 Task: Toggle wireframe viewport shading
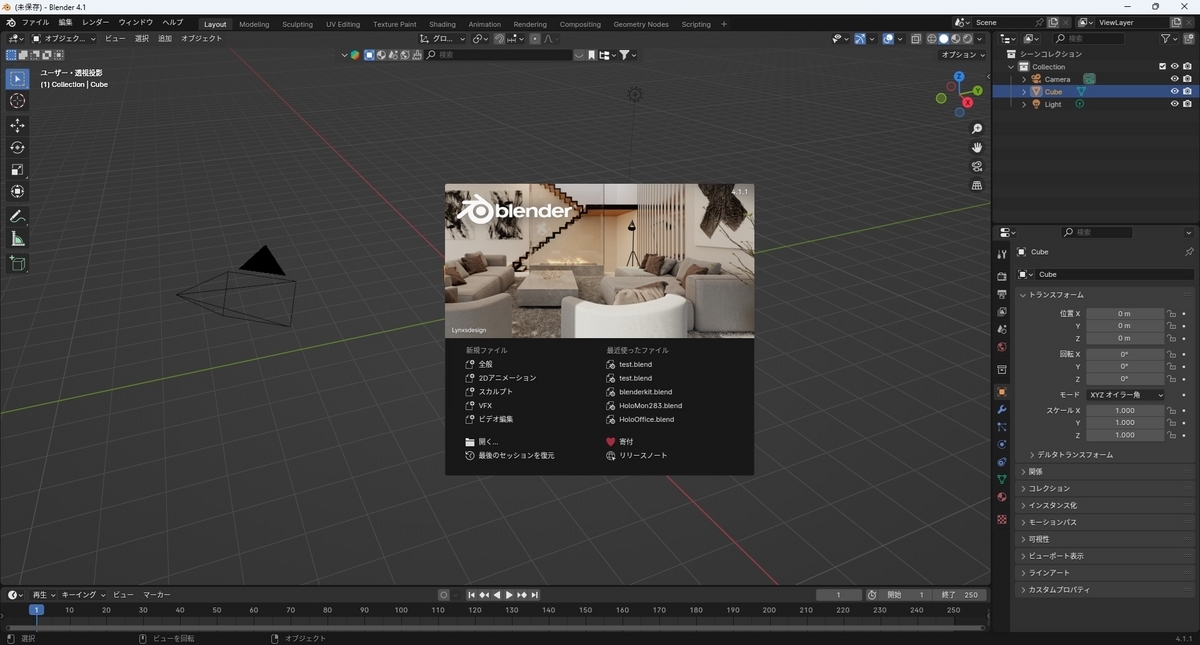tap(931, 39)
